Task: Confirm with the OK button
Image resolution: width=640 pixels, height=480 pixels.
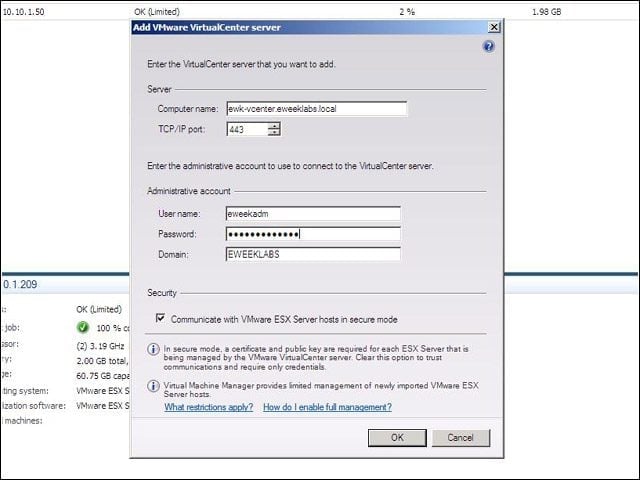Action: pyautogui.click(x=397, y=438)
